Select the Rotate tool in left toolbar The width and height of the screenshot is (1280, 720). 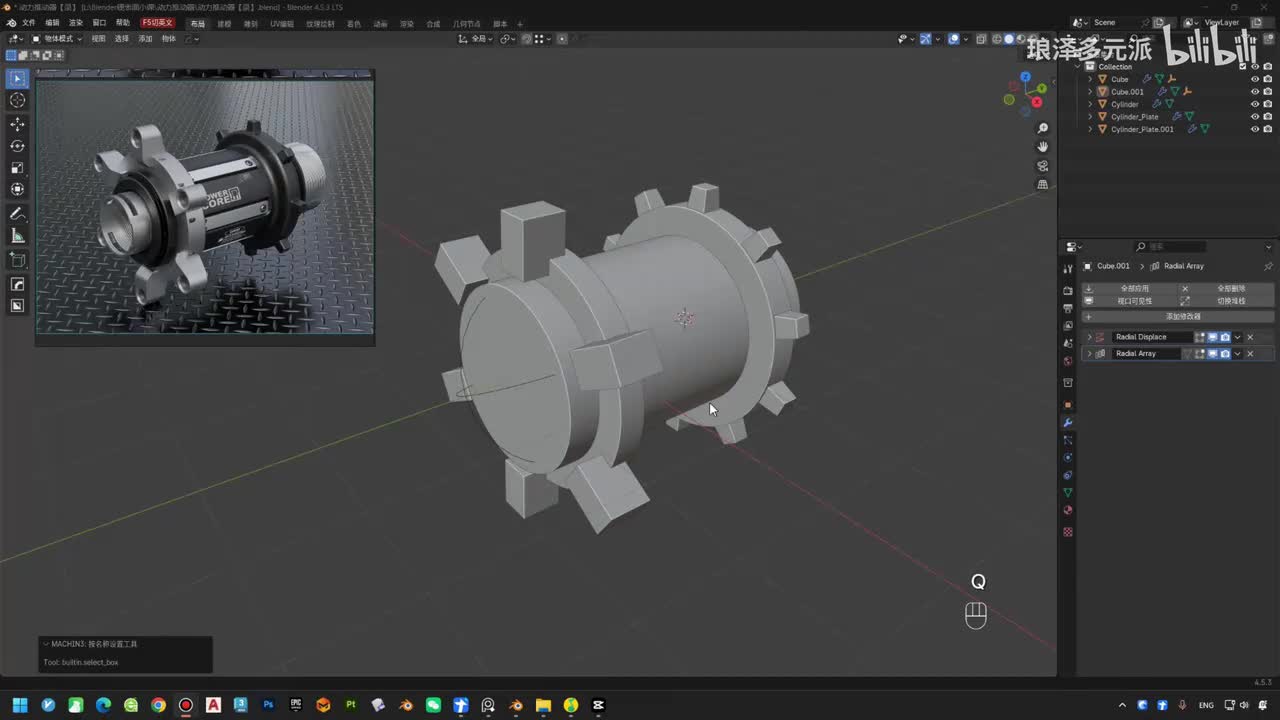tap(17, 146)
